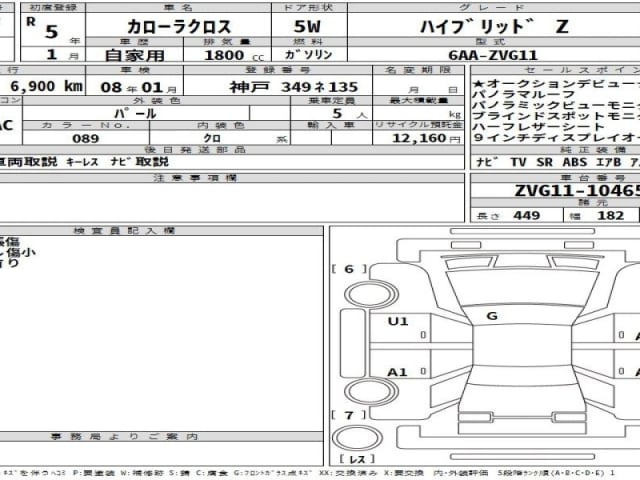The width and height of the screenshot is (640, 480).
Task: Click the displacement value 1800 cc
Action: 234,55
